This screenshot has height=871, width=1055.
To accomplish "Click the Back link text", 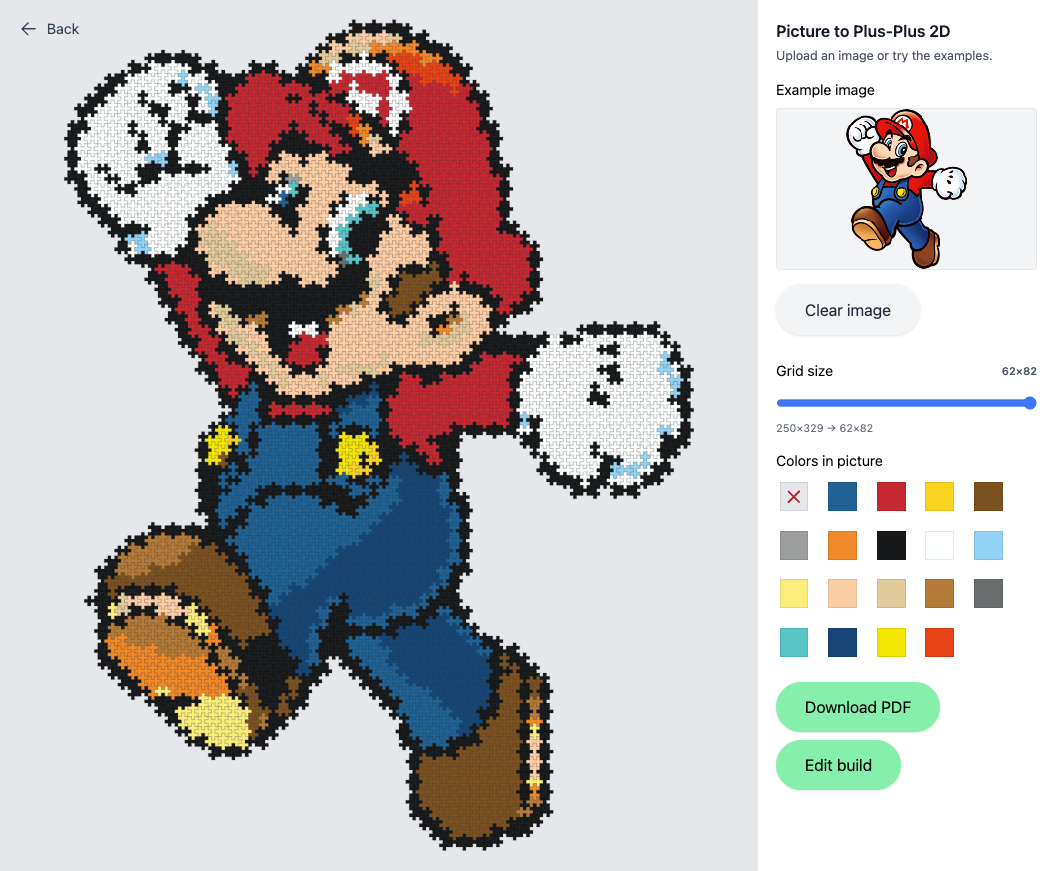I will tap(63, 29).
